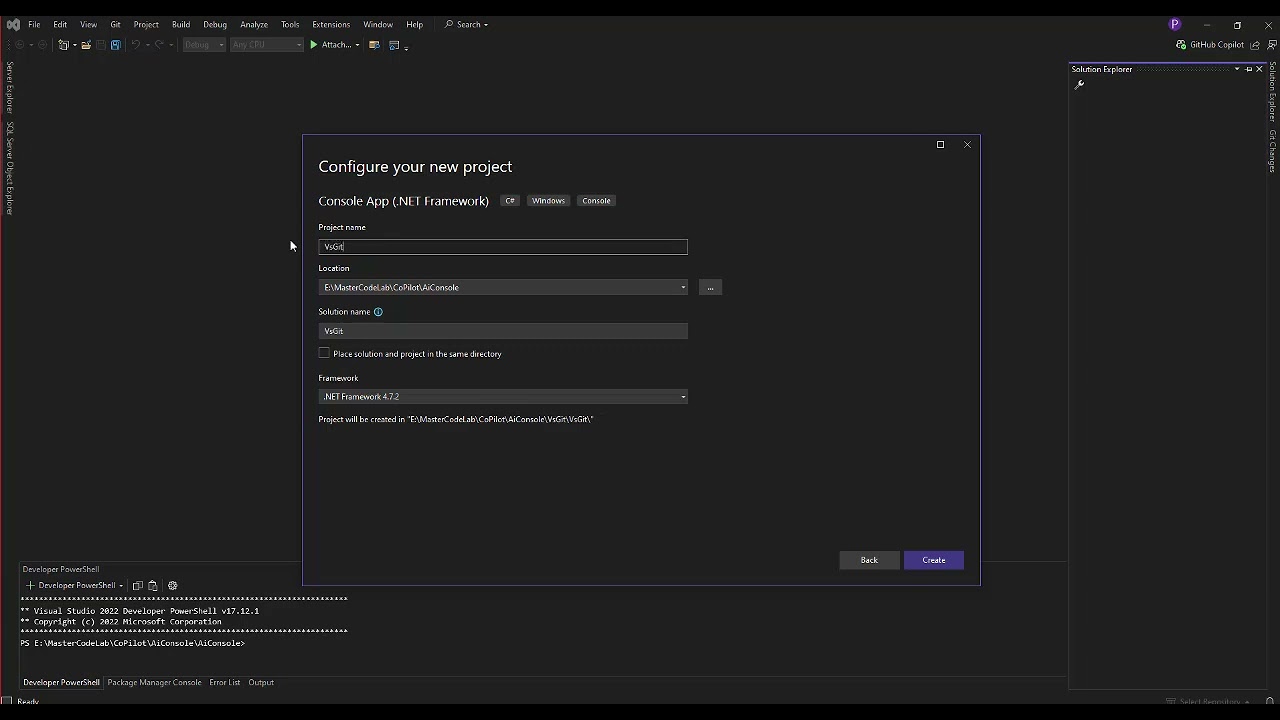Click the plus icon for new Developer PowerShell

point(30,586)
